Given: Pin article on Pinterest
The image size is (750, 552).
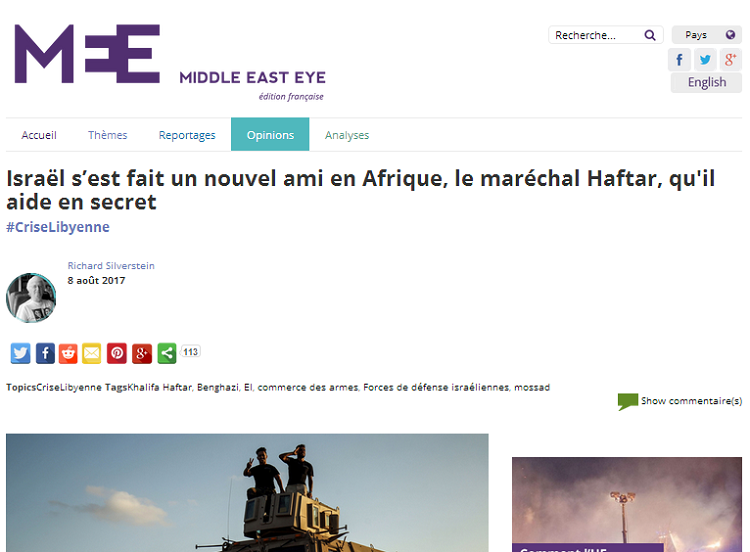Looking at the screenshot, I should [x=117, y=353].
